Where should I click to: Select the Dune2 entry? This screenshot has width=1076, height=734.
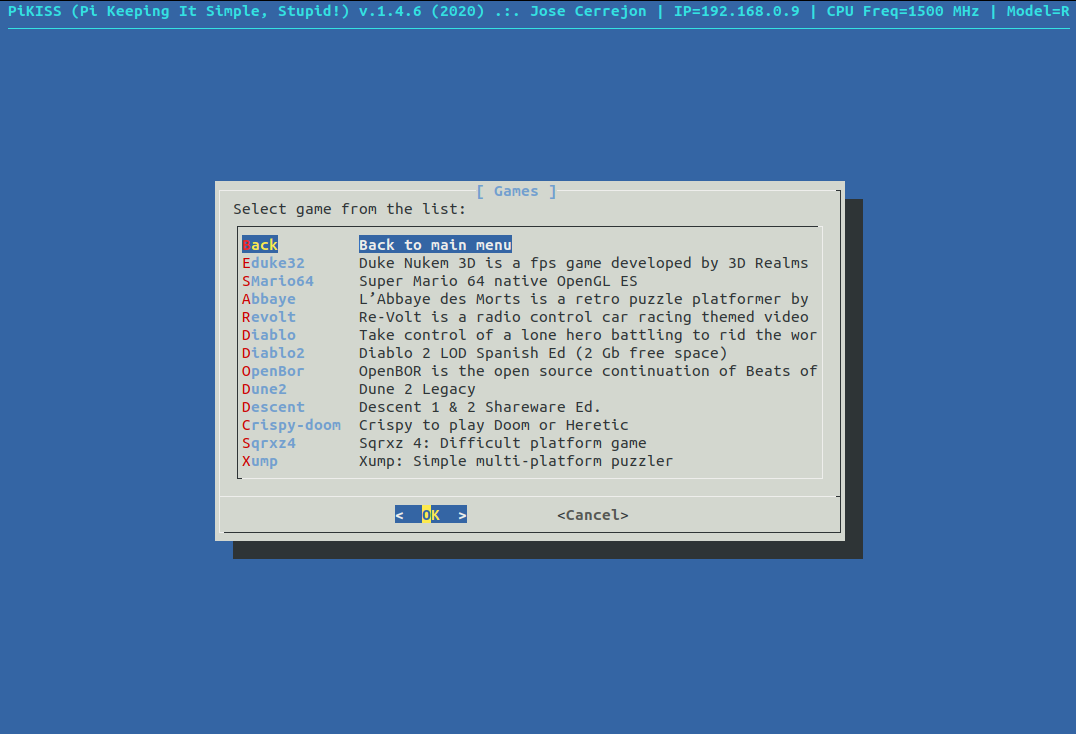click(264, 389)
